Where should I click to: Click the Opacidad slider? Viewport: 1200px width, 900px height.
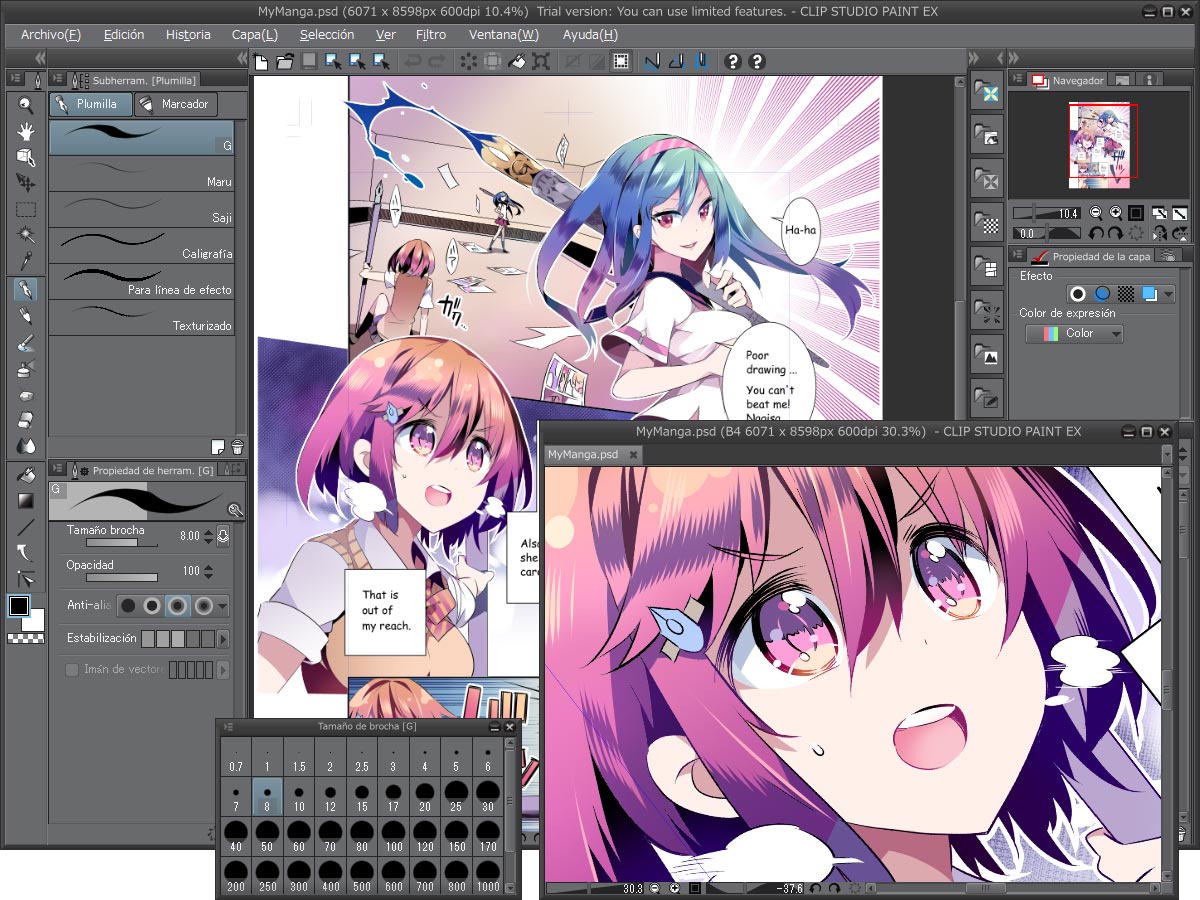click(122, 577)
